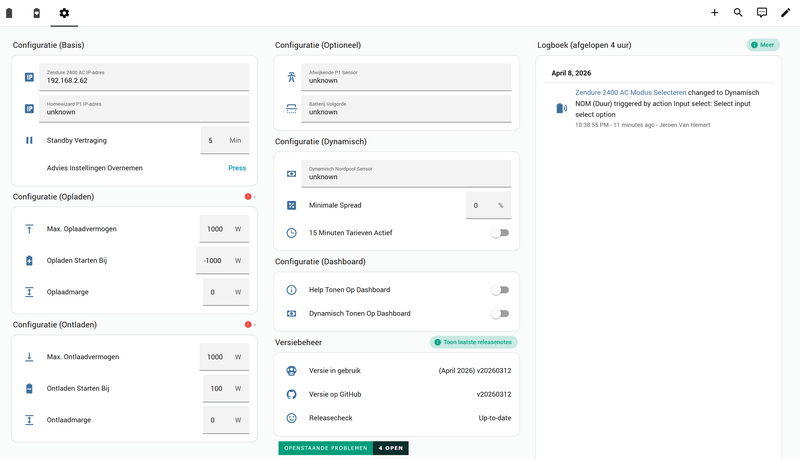Click clock icon for 15 Minuten Tarieven
The height and width of the screenshot is (460, 800).
click(x=291, y=233)
